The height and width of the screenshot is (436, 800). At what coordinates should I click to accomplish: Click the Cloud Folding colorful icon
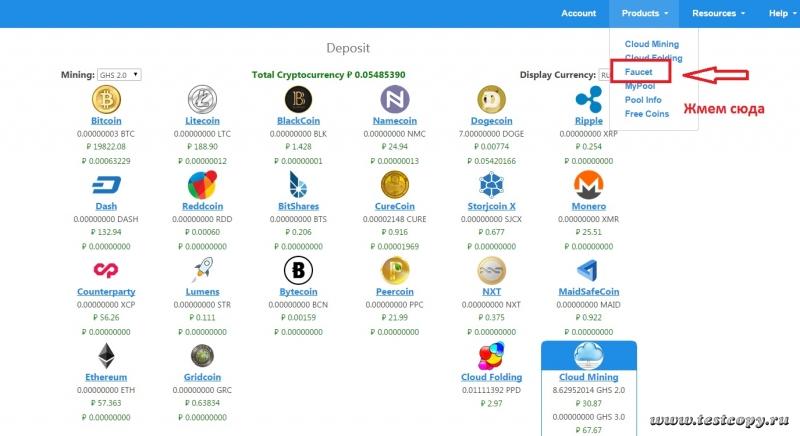pos(491,355)
